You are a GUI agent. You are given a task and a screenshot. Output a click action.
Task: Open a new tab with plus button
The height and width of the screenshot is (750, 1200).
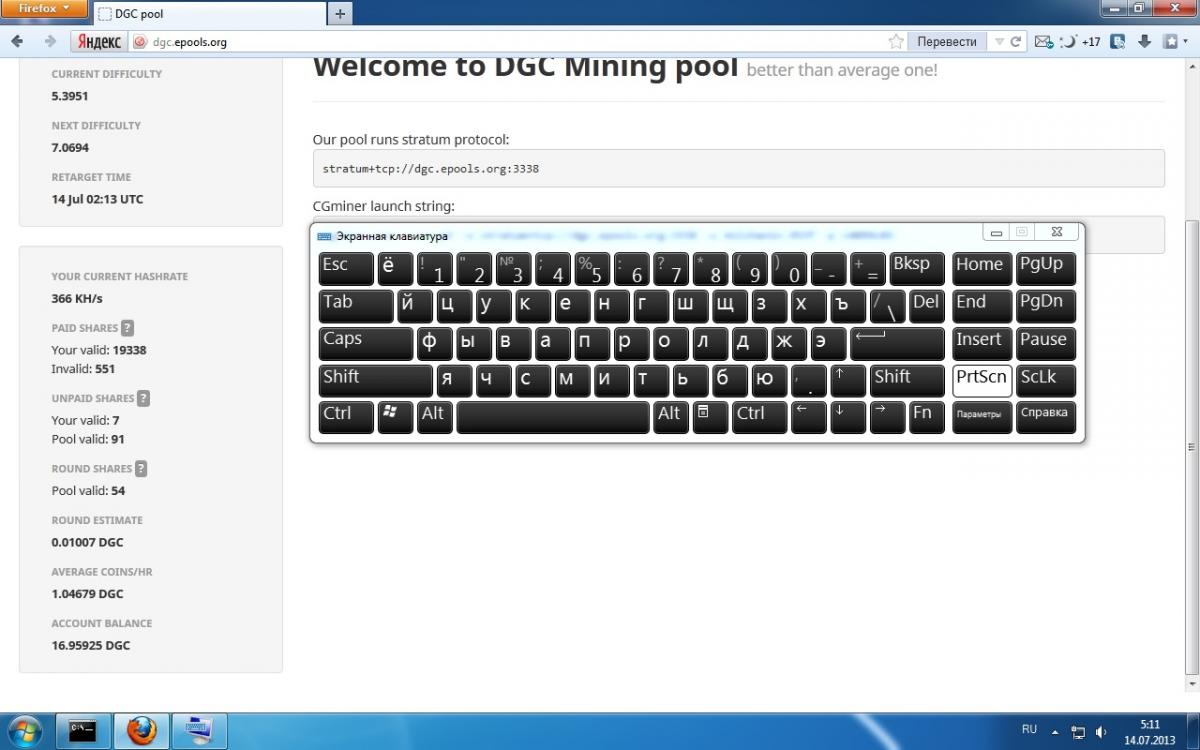[340, 14]
